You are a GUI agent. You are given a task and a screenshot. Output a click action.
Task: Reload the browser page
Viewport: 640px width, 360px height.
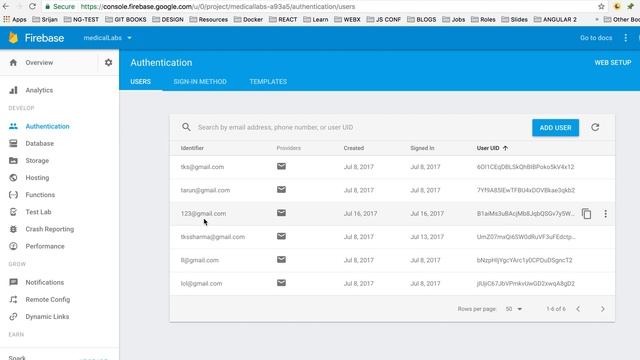pyautogui.click(x=32, y=7)
